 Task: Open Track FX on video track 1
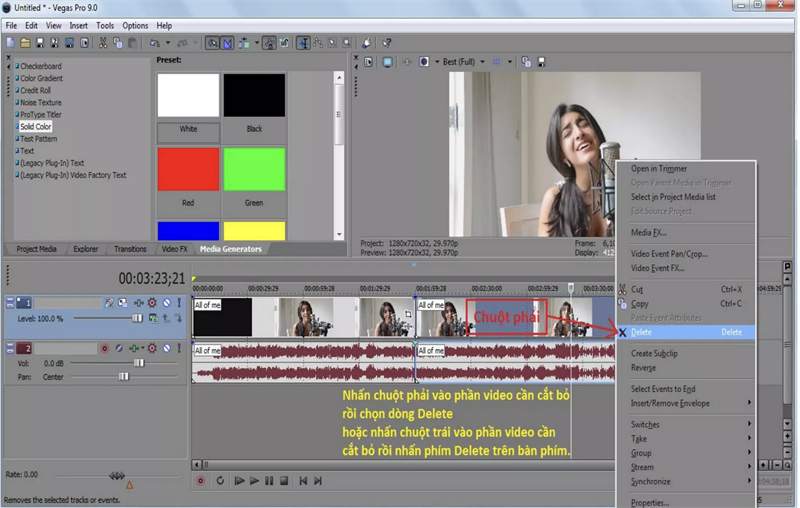[x=138, y=302]
